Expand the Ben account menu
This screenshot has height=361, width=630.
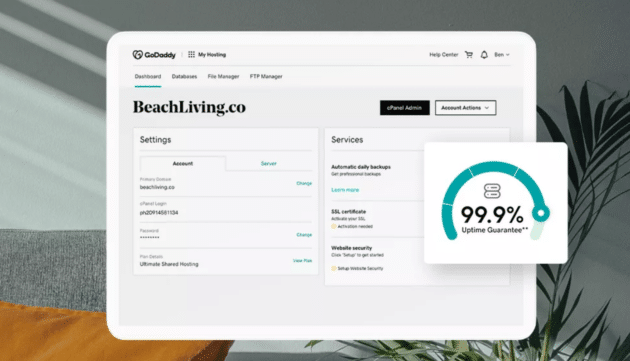[x=502, y=55]
